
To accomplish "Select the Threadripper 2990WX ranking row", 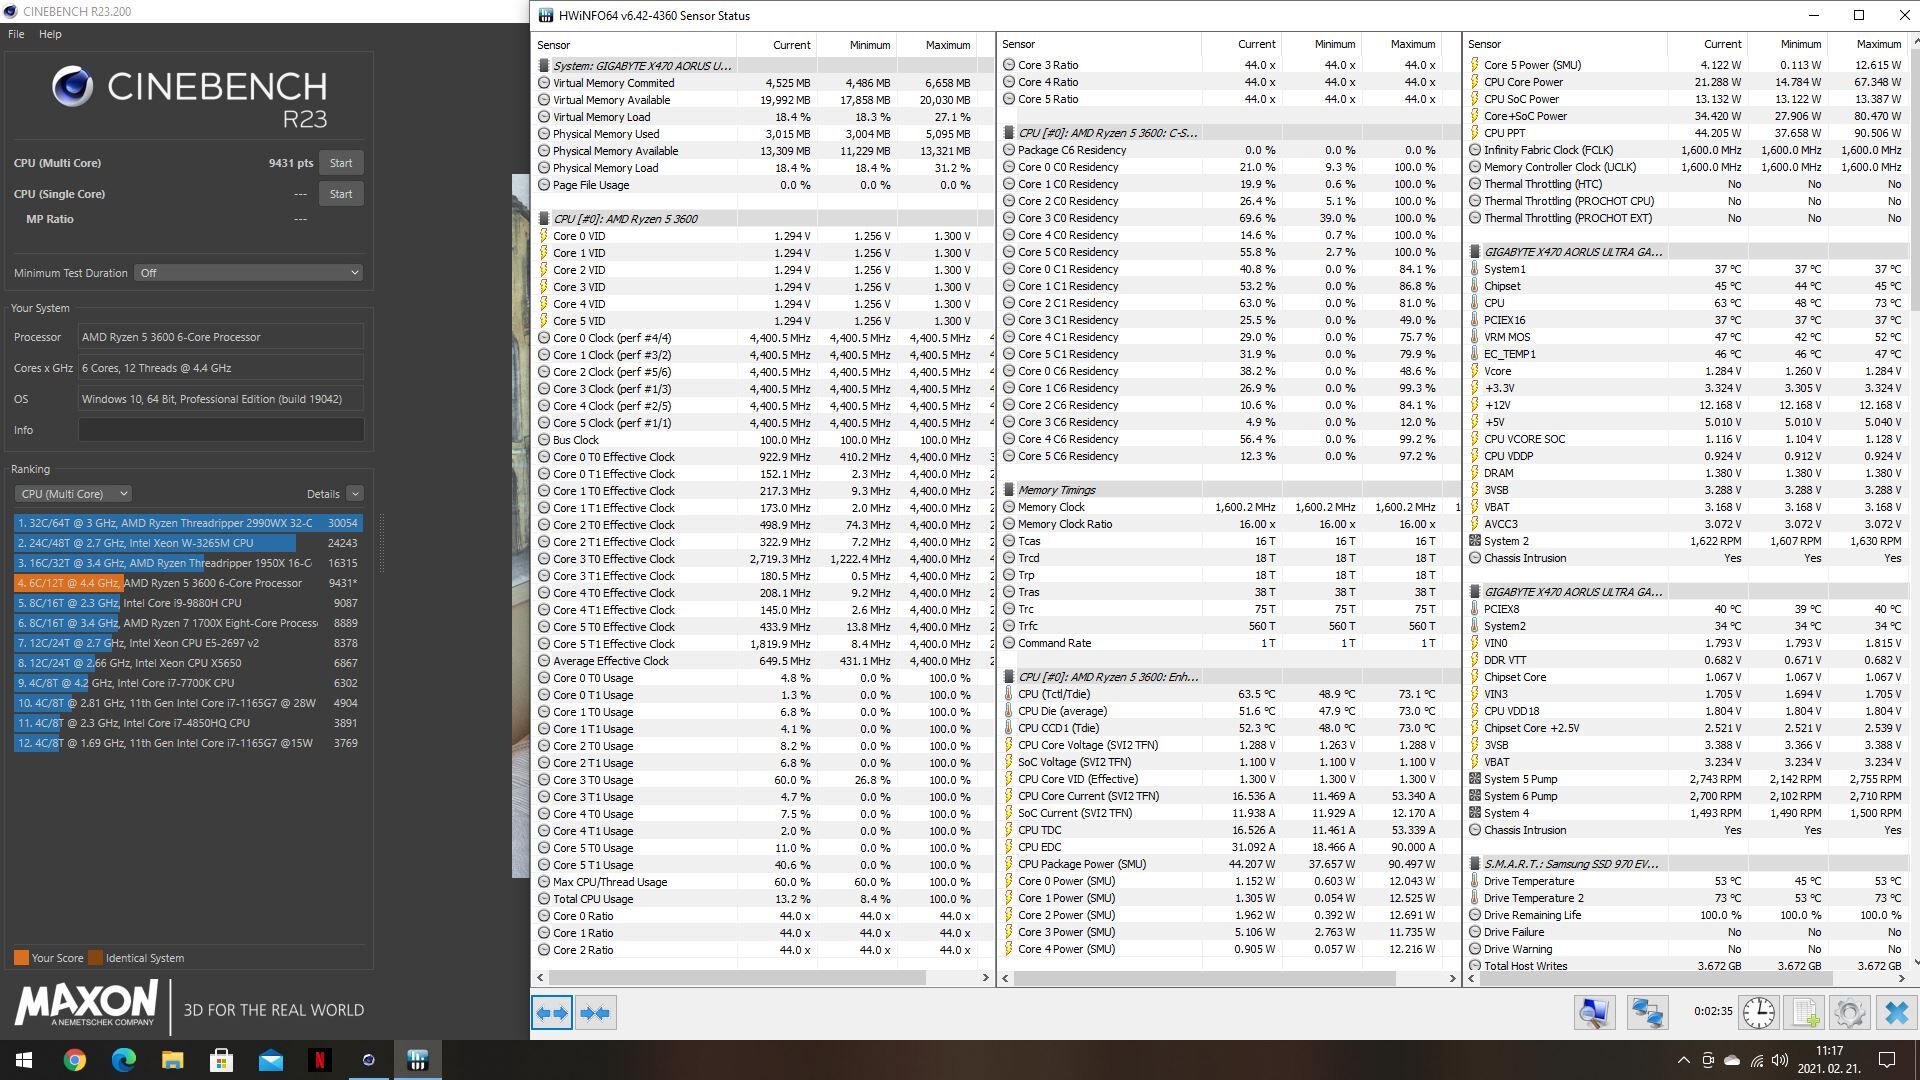I will (x=188, y=523).
